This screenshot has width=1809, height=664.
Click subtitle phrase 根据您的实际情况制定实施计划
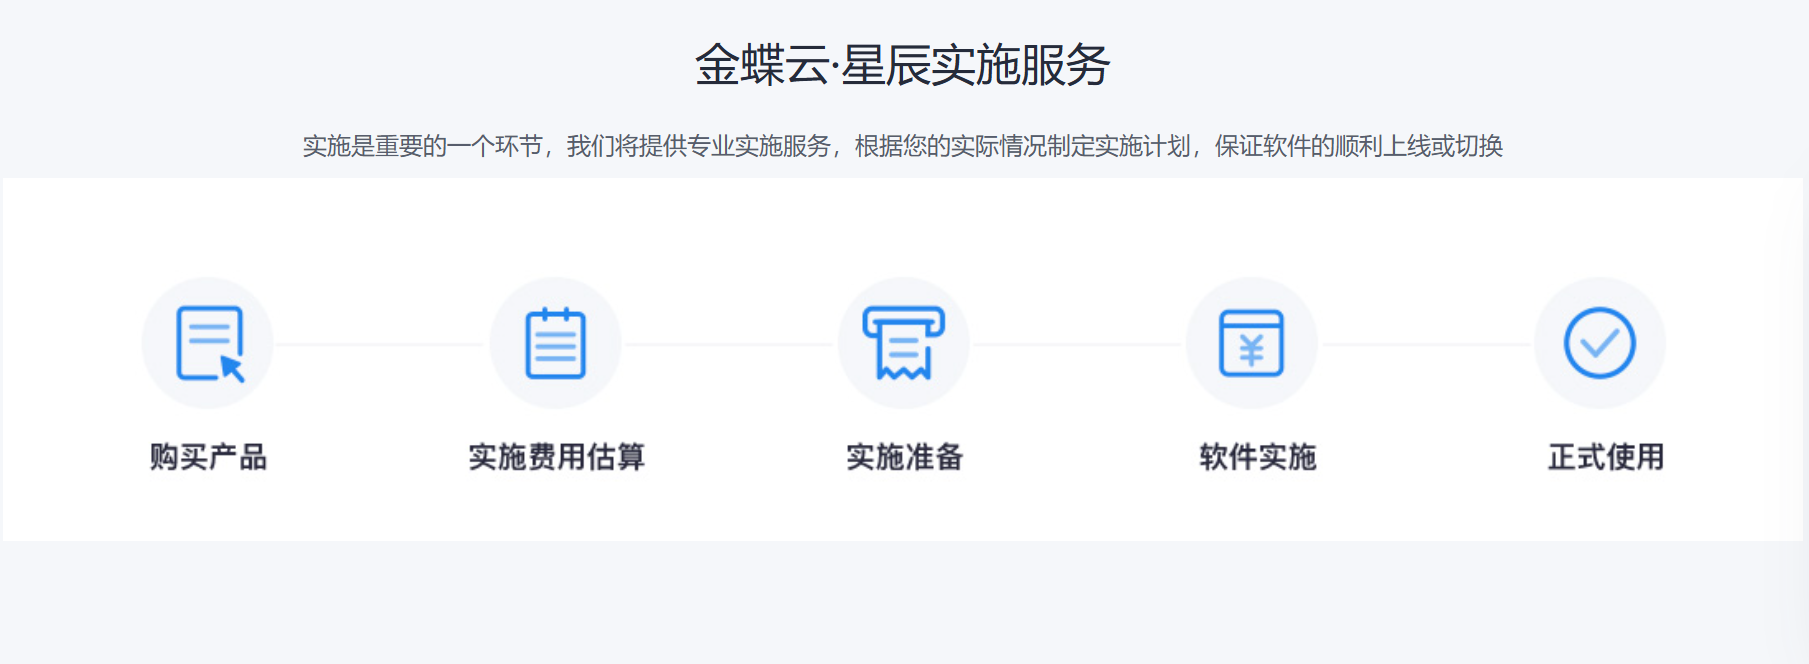tap(1022, 147)
